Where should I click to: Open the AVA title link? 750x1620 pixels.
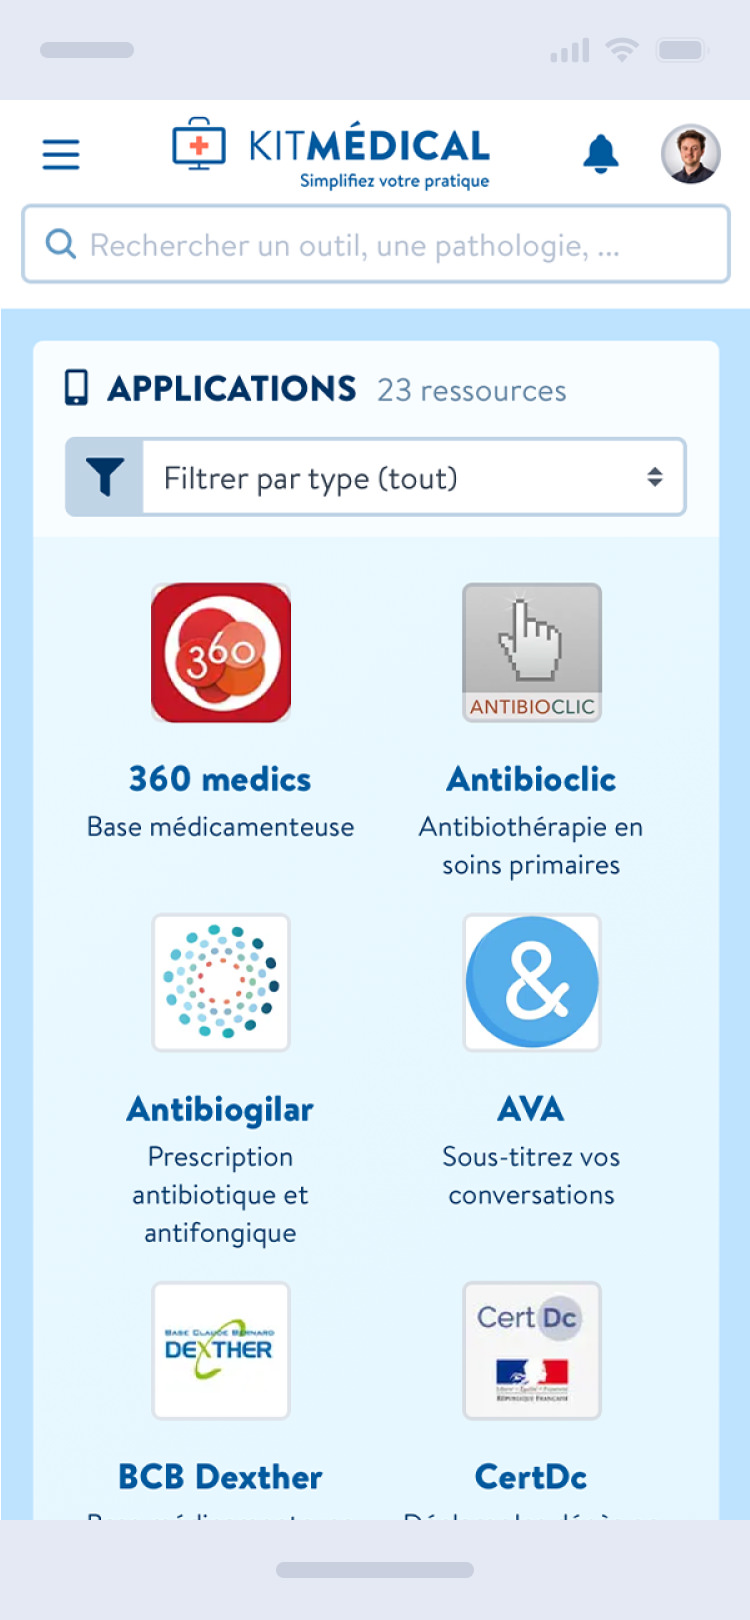coord(532,1109)
